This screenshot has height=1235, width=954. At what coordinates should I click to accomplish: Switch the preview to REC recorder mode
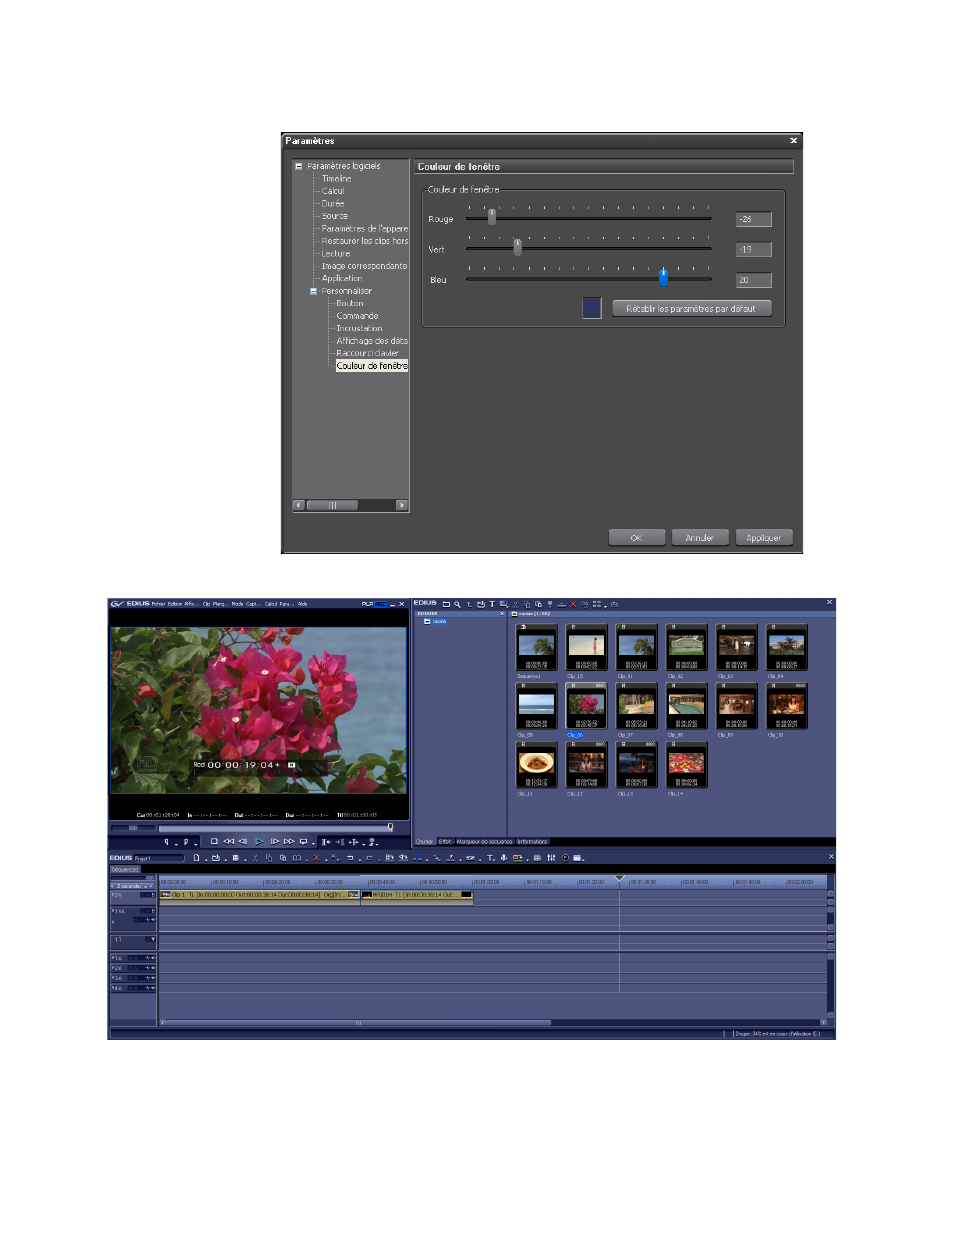[380, 603]
